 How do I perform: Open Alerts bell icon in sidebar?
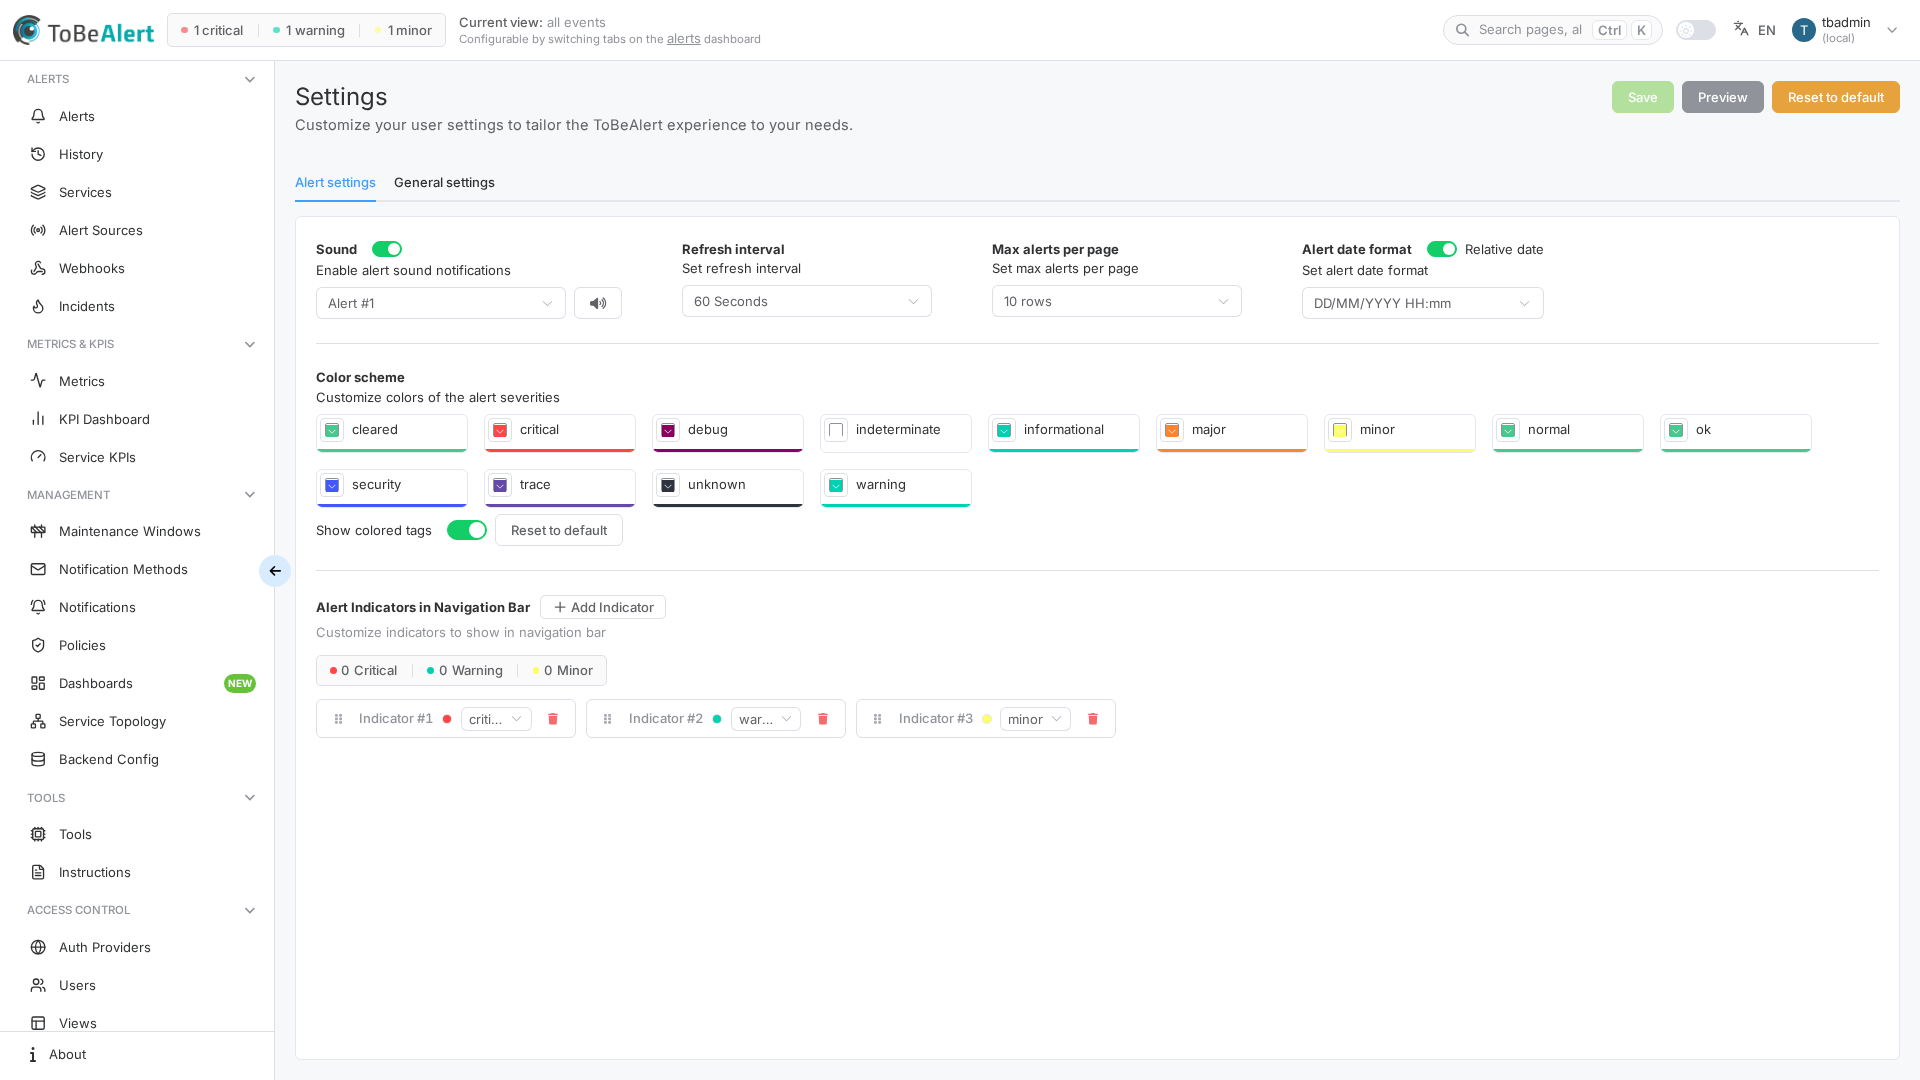(x=38, y=116)
